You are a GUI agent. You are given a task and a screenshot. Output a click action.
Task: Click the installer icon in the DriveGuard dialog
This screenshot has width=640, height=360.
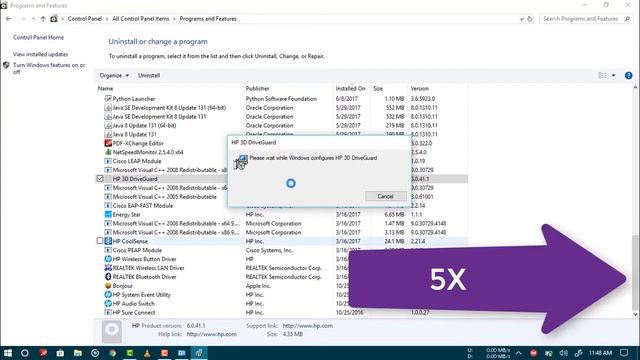(240, 162)
